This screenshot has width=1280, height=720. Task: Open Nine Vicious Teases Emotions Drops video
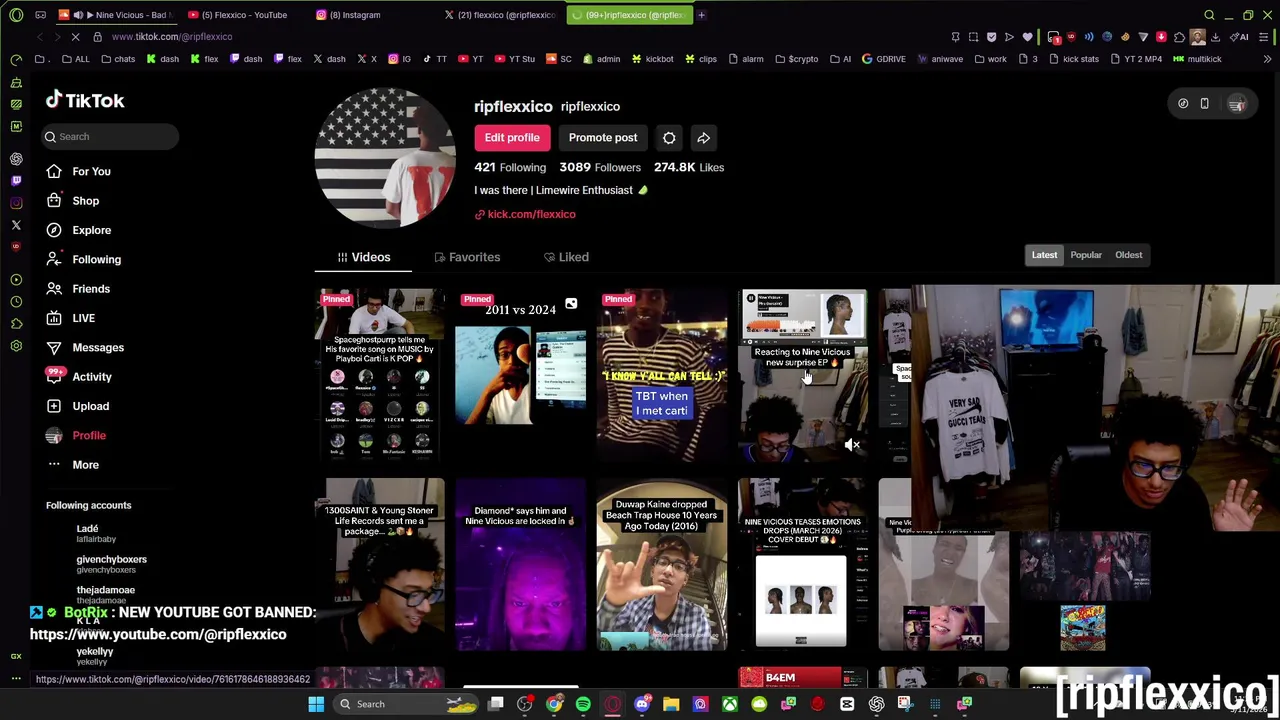[x=803, y=565]
